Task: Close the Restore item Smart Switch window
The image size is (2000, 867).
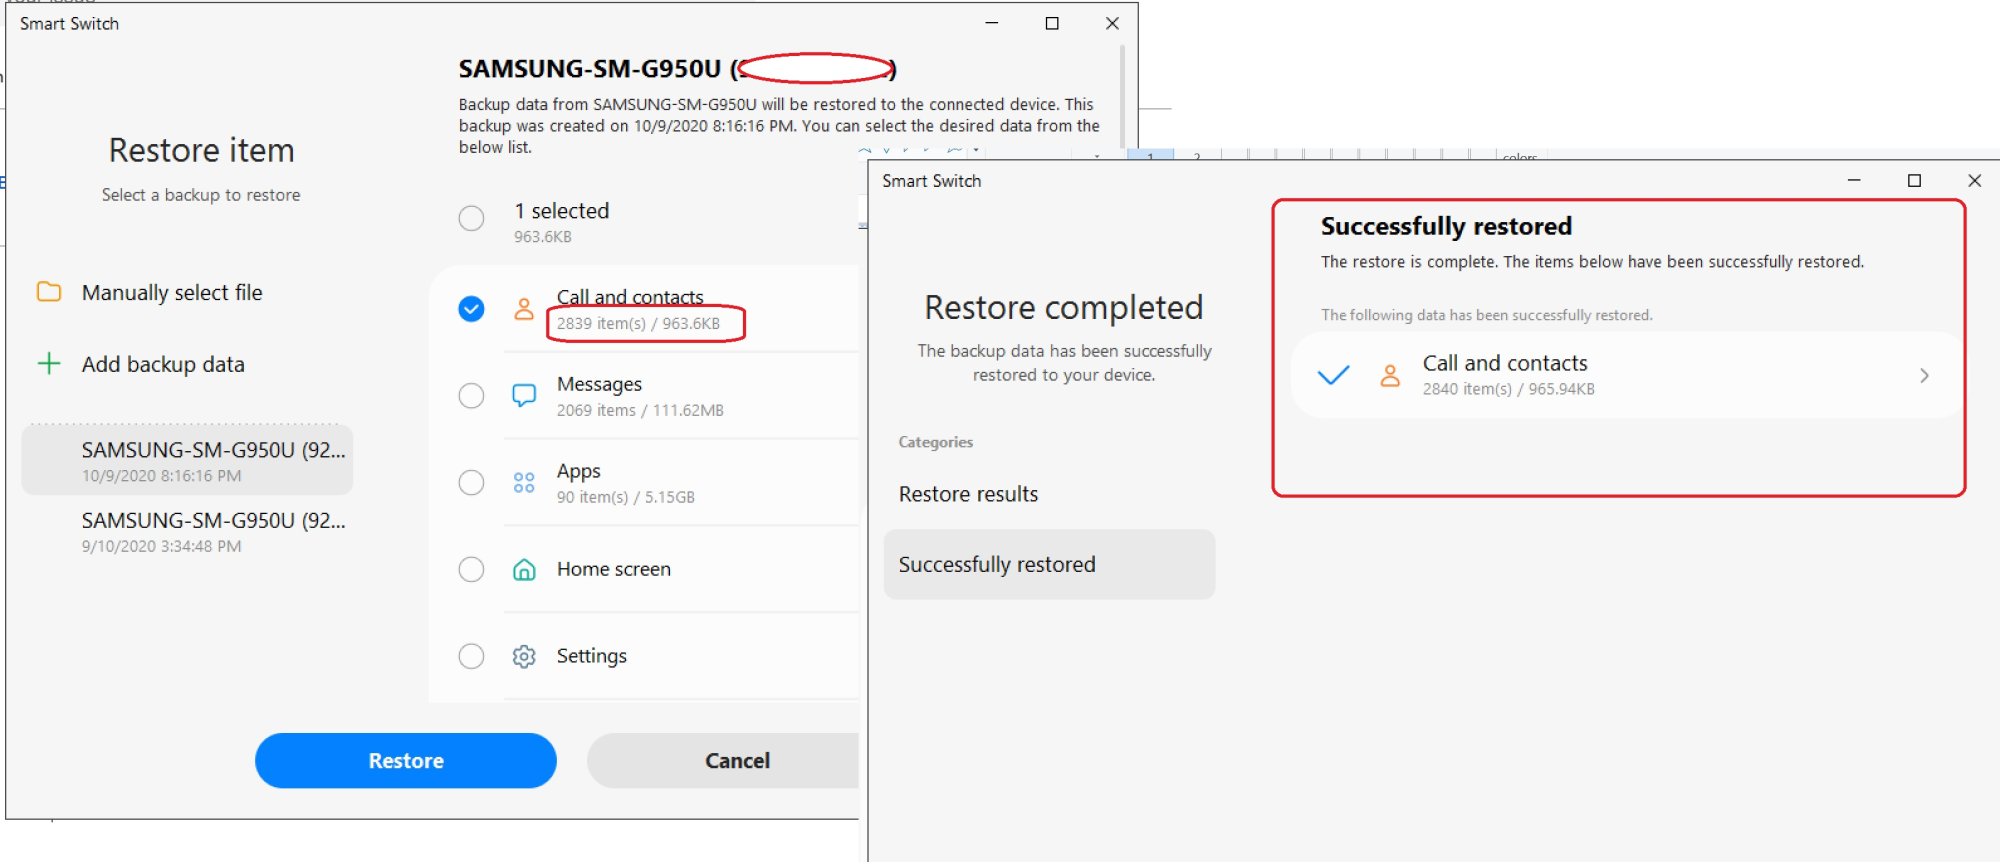Action: tap(1112, 23)
